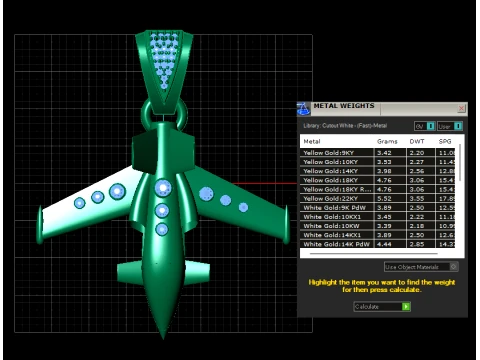The width and height of the screenshot is (480, 360).
Task: Select the White Gold:10KX1 row
Action: click(x=378, y=217)
